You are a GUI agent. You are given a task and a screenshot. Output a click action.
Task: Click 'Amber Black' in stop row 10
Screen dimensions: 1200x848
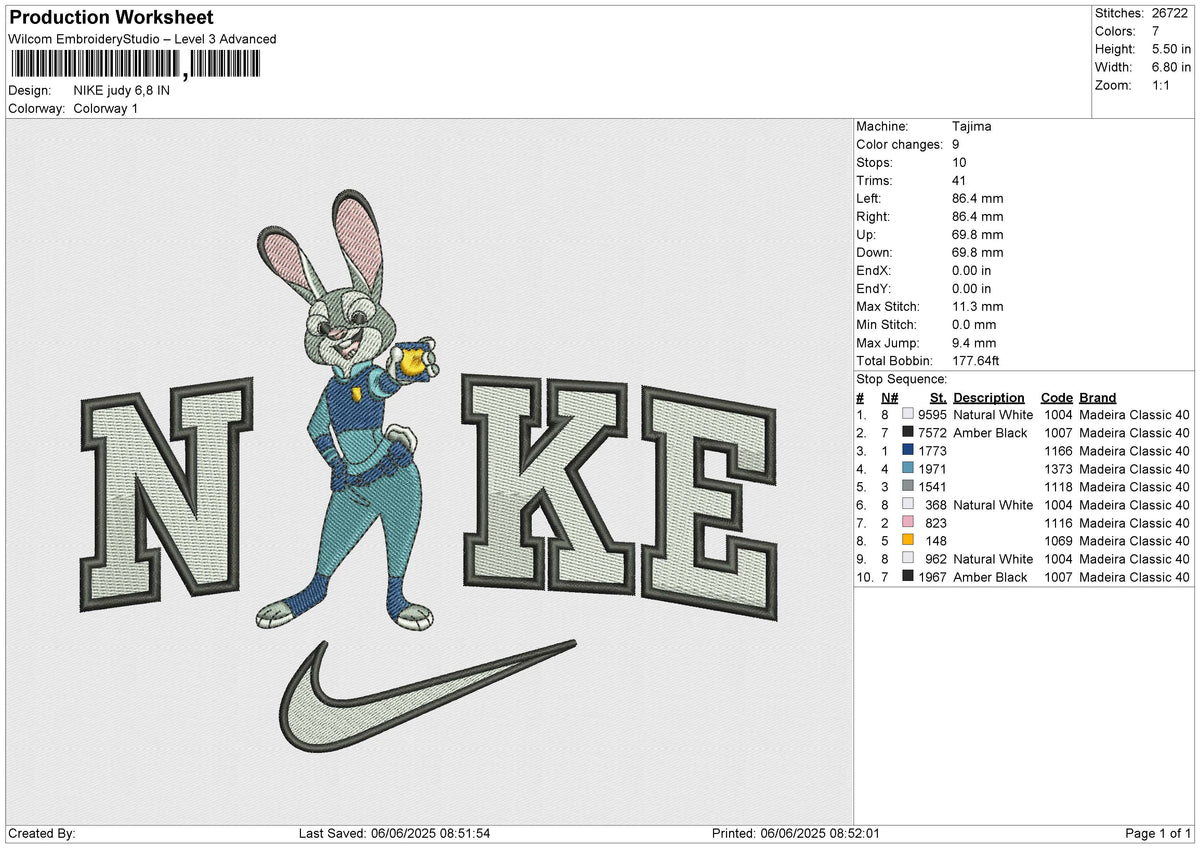point(990,577)
